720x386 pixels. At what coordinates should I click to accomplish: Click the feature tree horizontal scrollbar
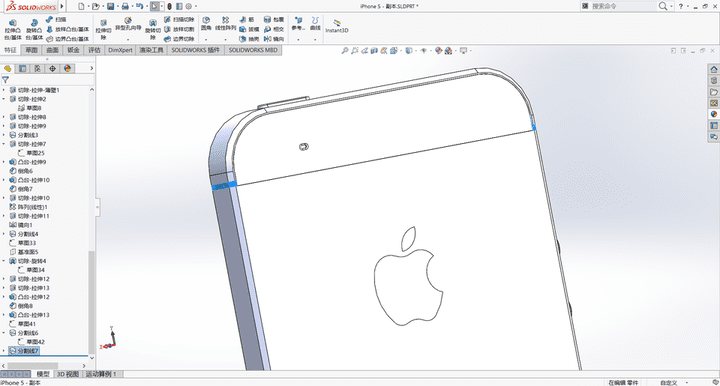[x=32, y=365]
